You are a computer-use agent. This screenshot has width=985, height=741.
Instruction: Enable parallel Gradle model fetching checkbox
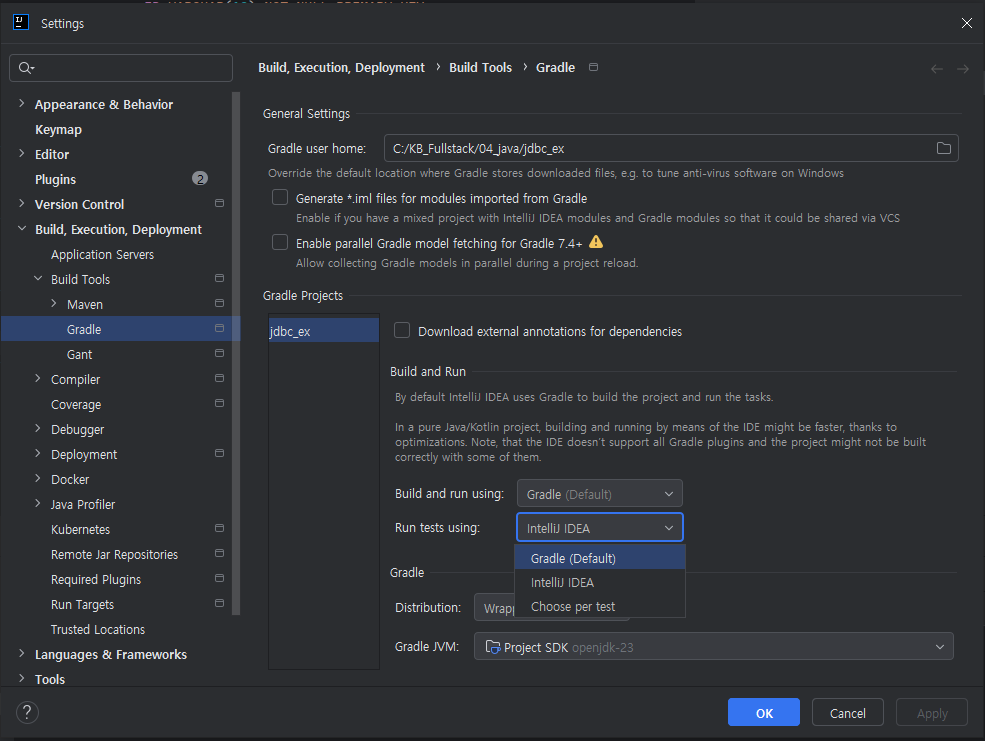click(x=280, y=242)
